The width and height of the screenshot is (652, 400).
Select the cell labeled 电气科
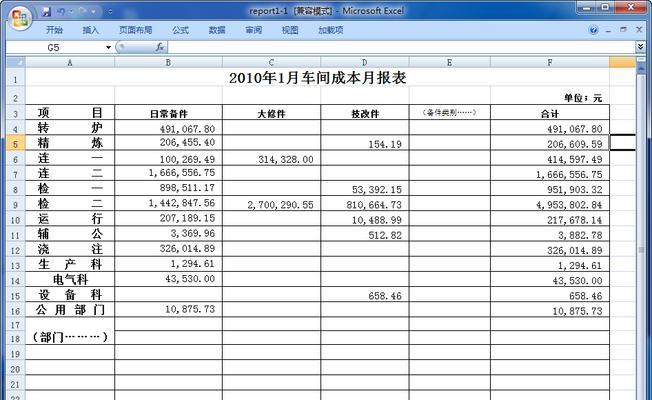pyautogui.click(x=70, y=279)
